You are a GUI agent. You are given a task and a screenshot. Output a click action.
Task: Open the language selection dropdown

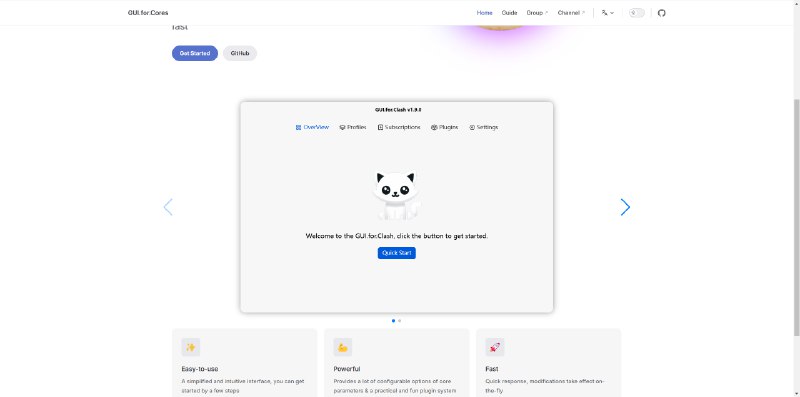point(607,13)
